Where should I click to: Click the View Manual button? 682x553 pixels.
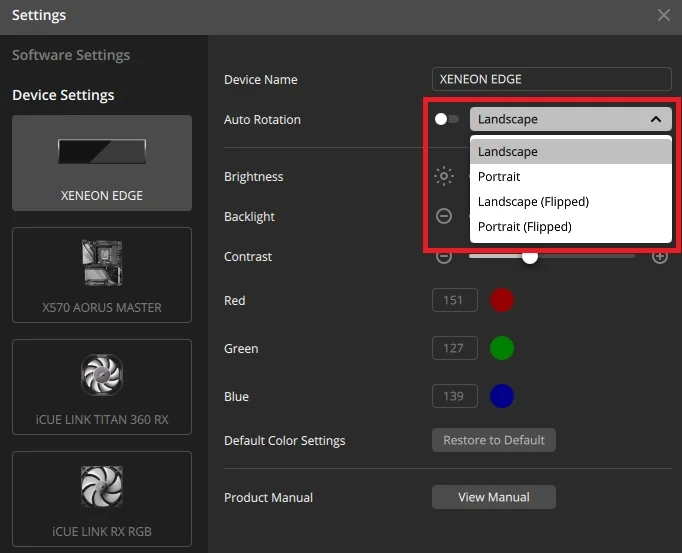[x=494, y=497]
